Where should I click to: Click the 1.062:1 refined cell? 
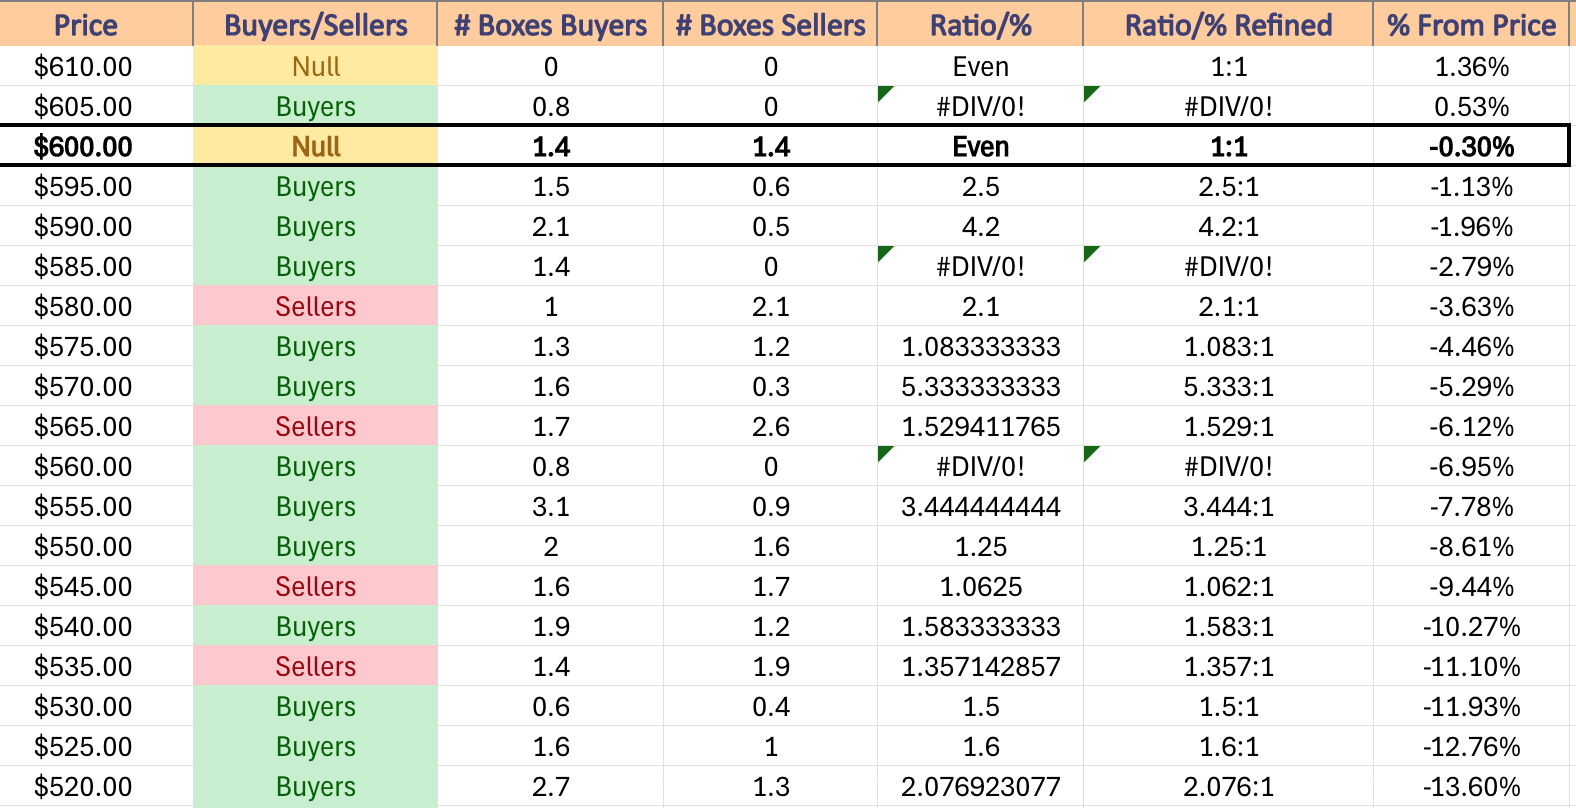pyautogui.click(x=1228, y=586)
